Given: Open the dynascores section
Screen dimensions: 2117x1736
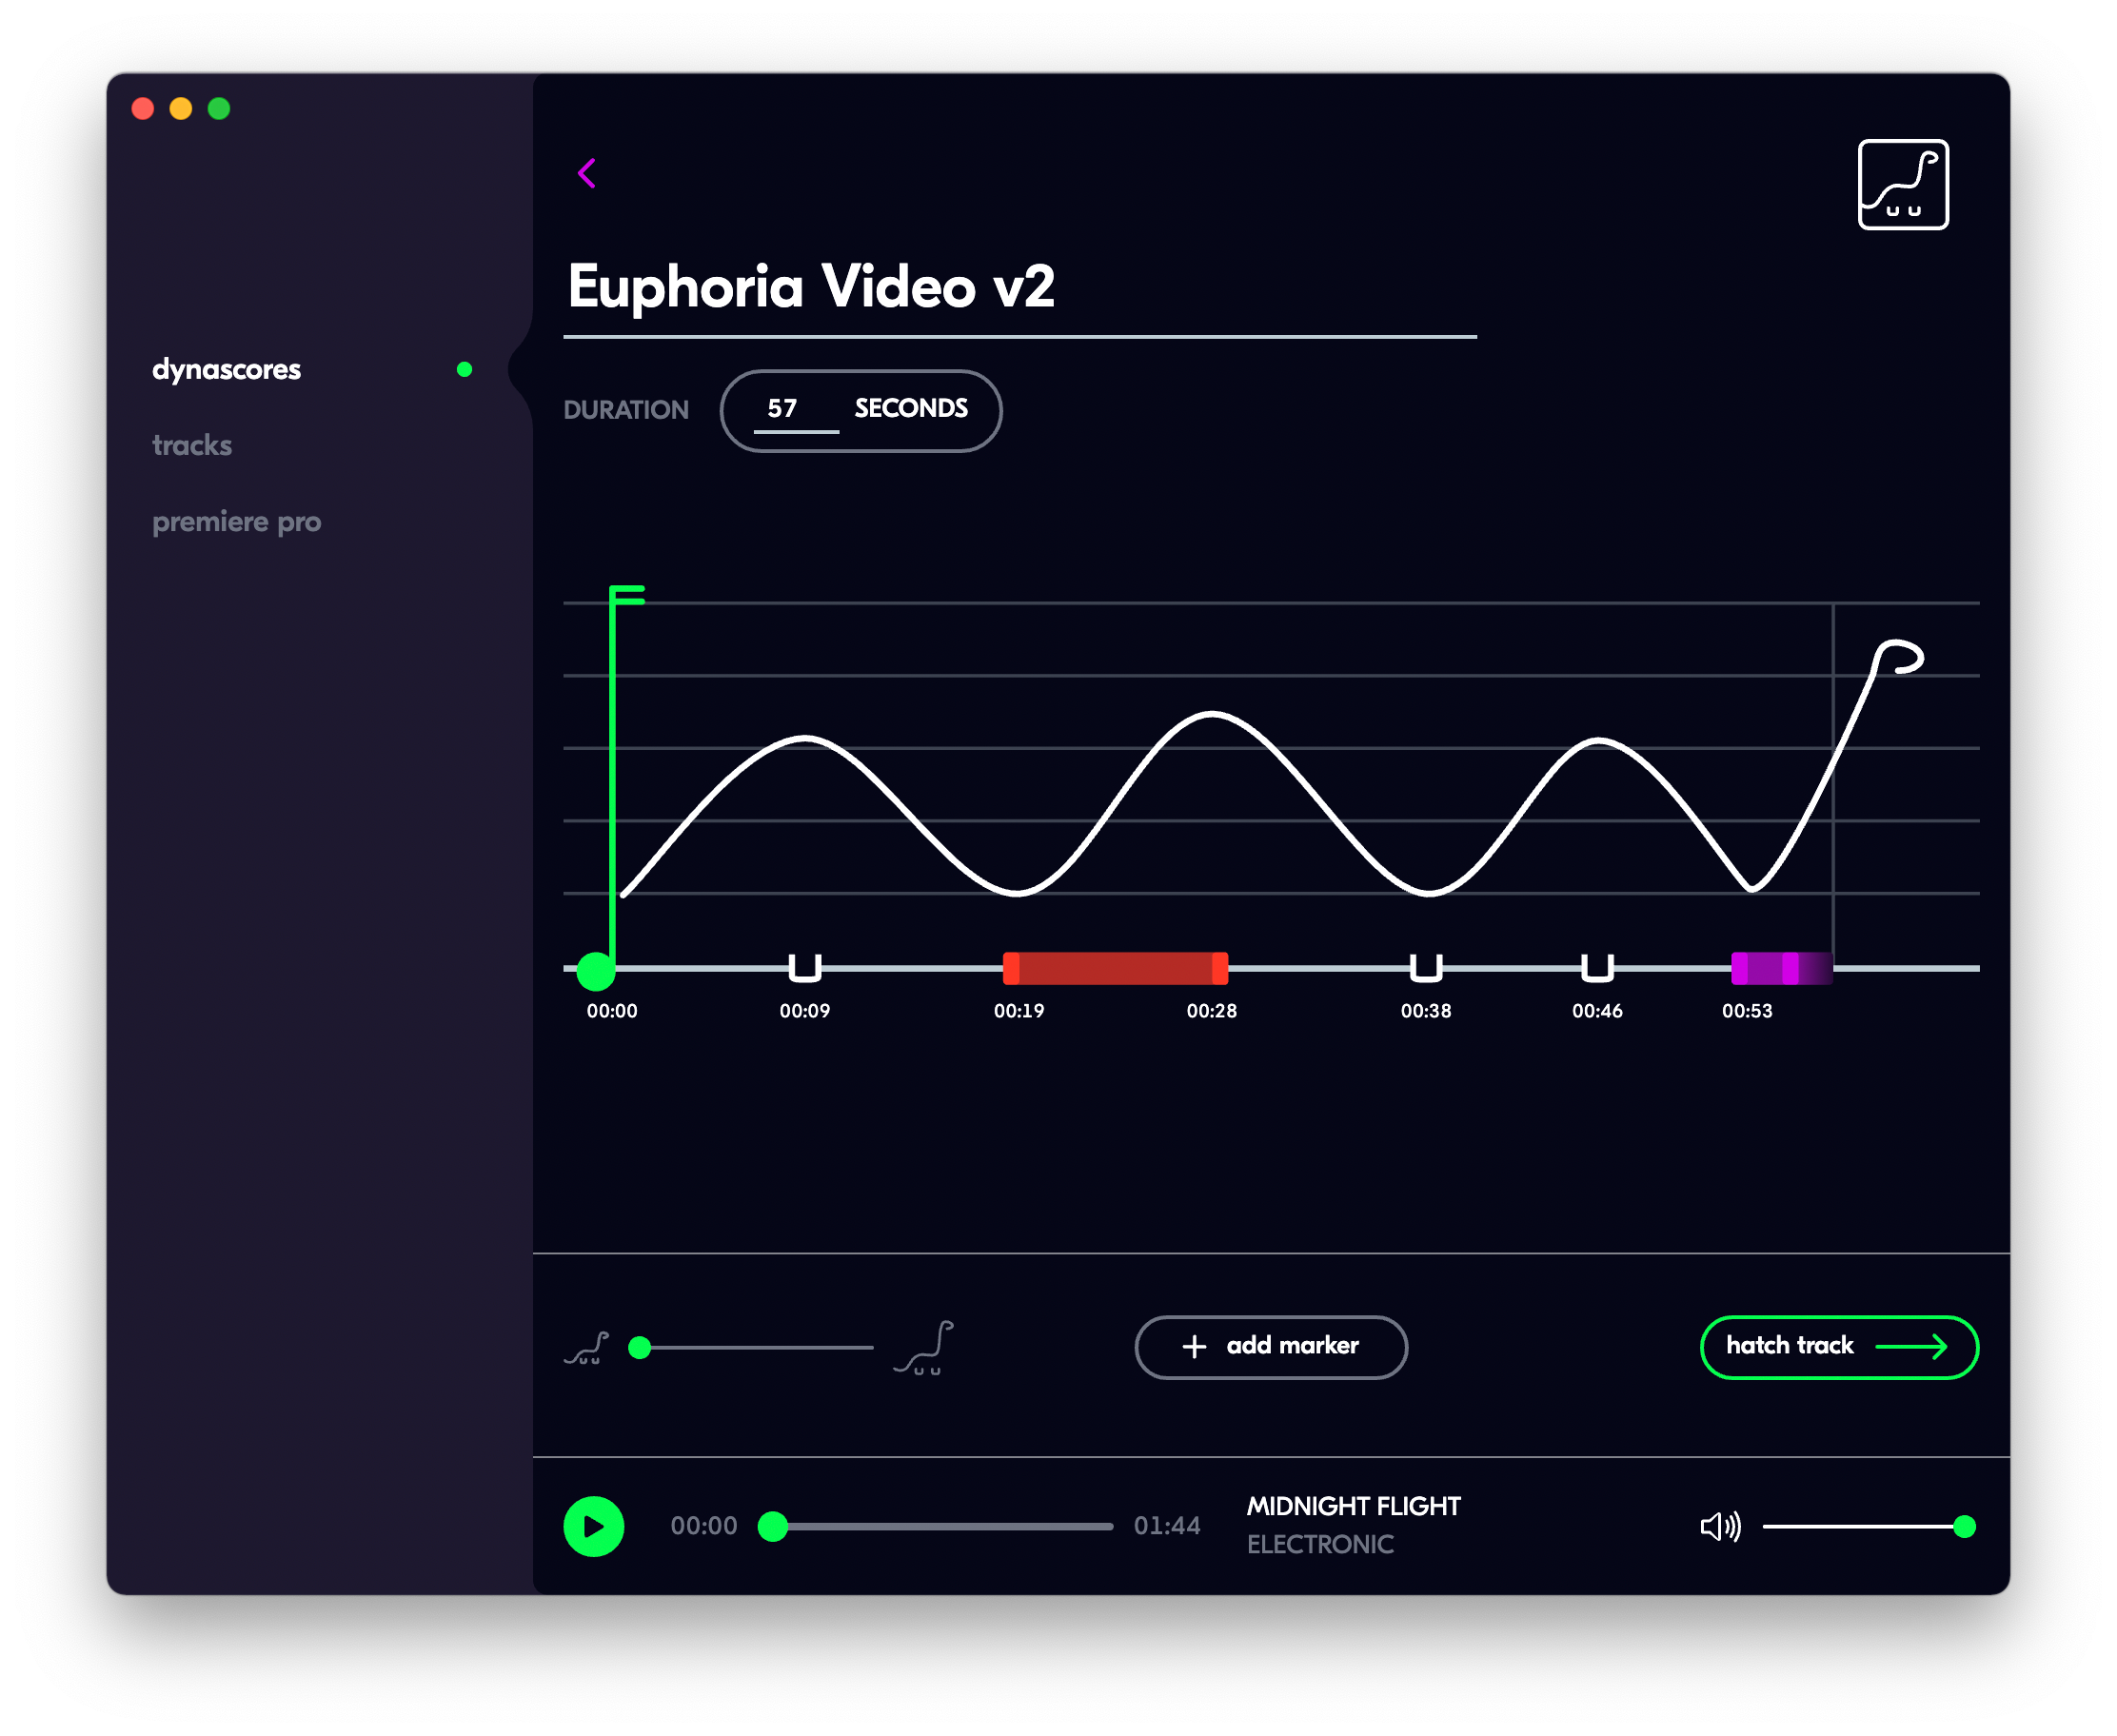Looking at the screenshot, I should [226, 369].
